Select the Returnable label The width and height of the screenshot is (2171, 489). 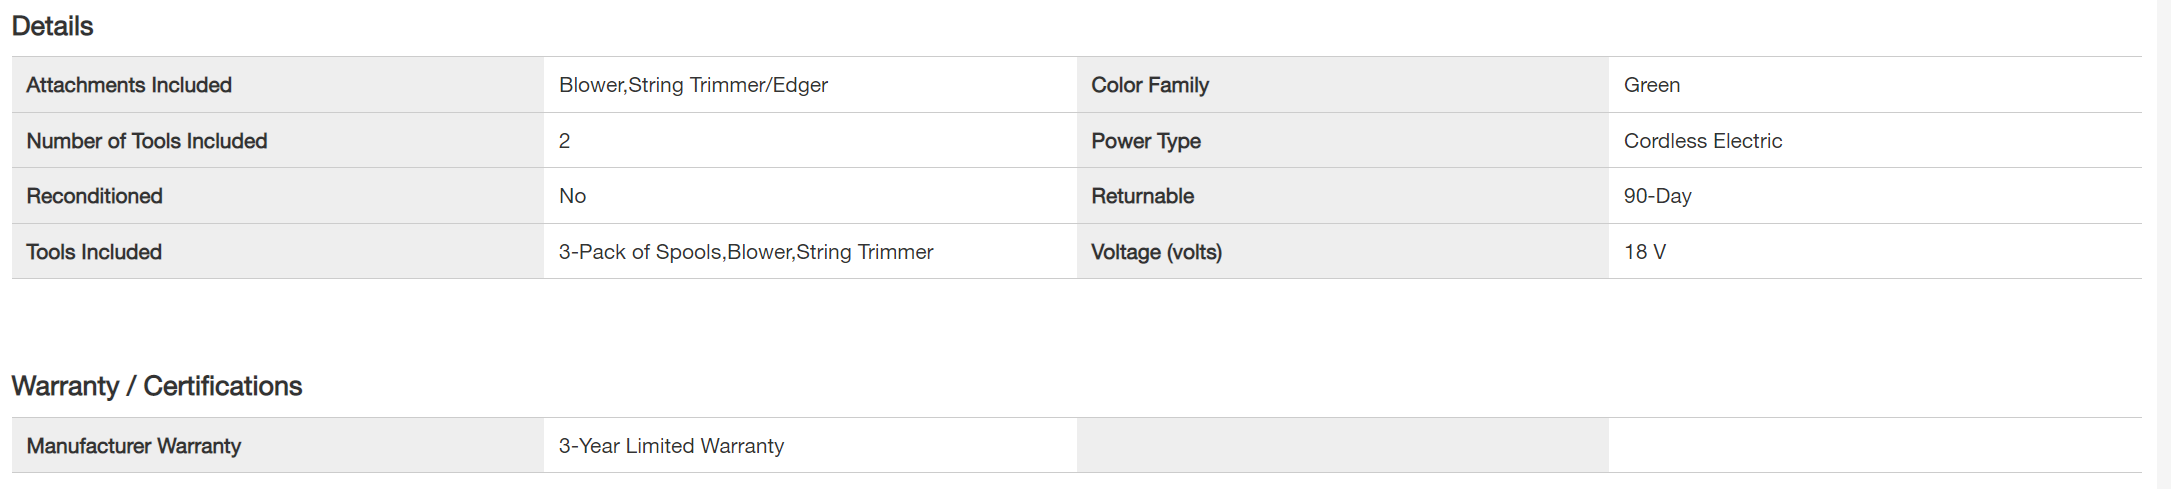click(1143, 196)
